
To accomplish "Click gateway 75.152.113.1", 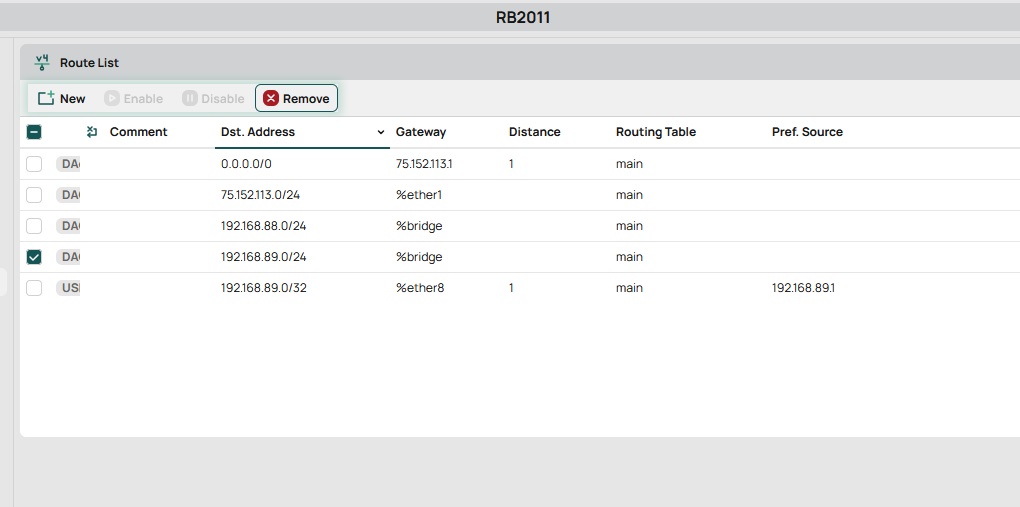I will pos(424,164).
